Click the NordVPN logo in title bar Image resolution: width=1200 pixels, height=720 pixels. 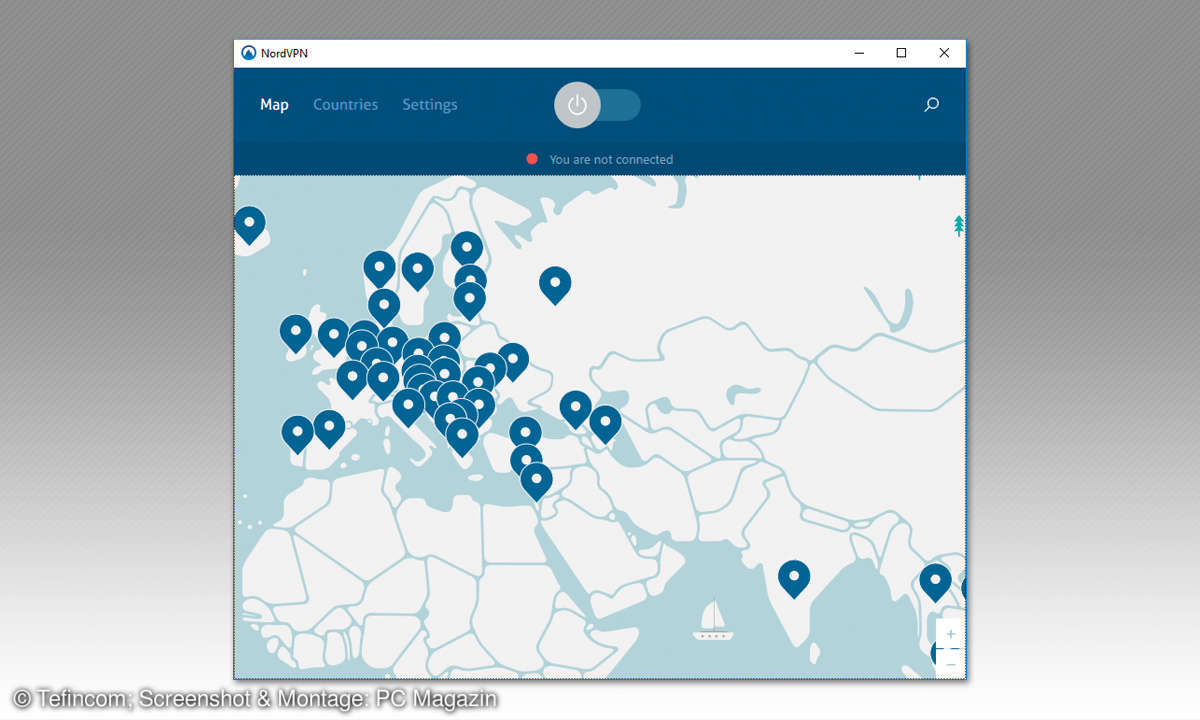point(249,53)
